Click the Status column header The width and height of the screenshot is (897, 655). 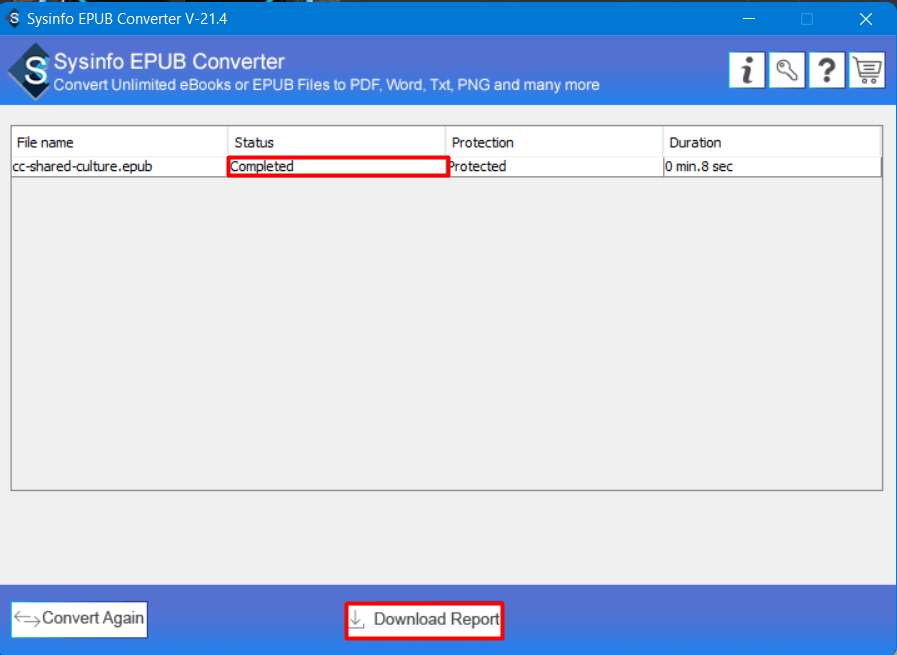pos(252,142)
